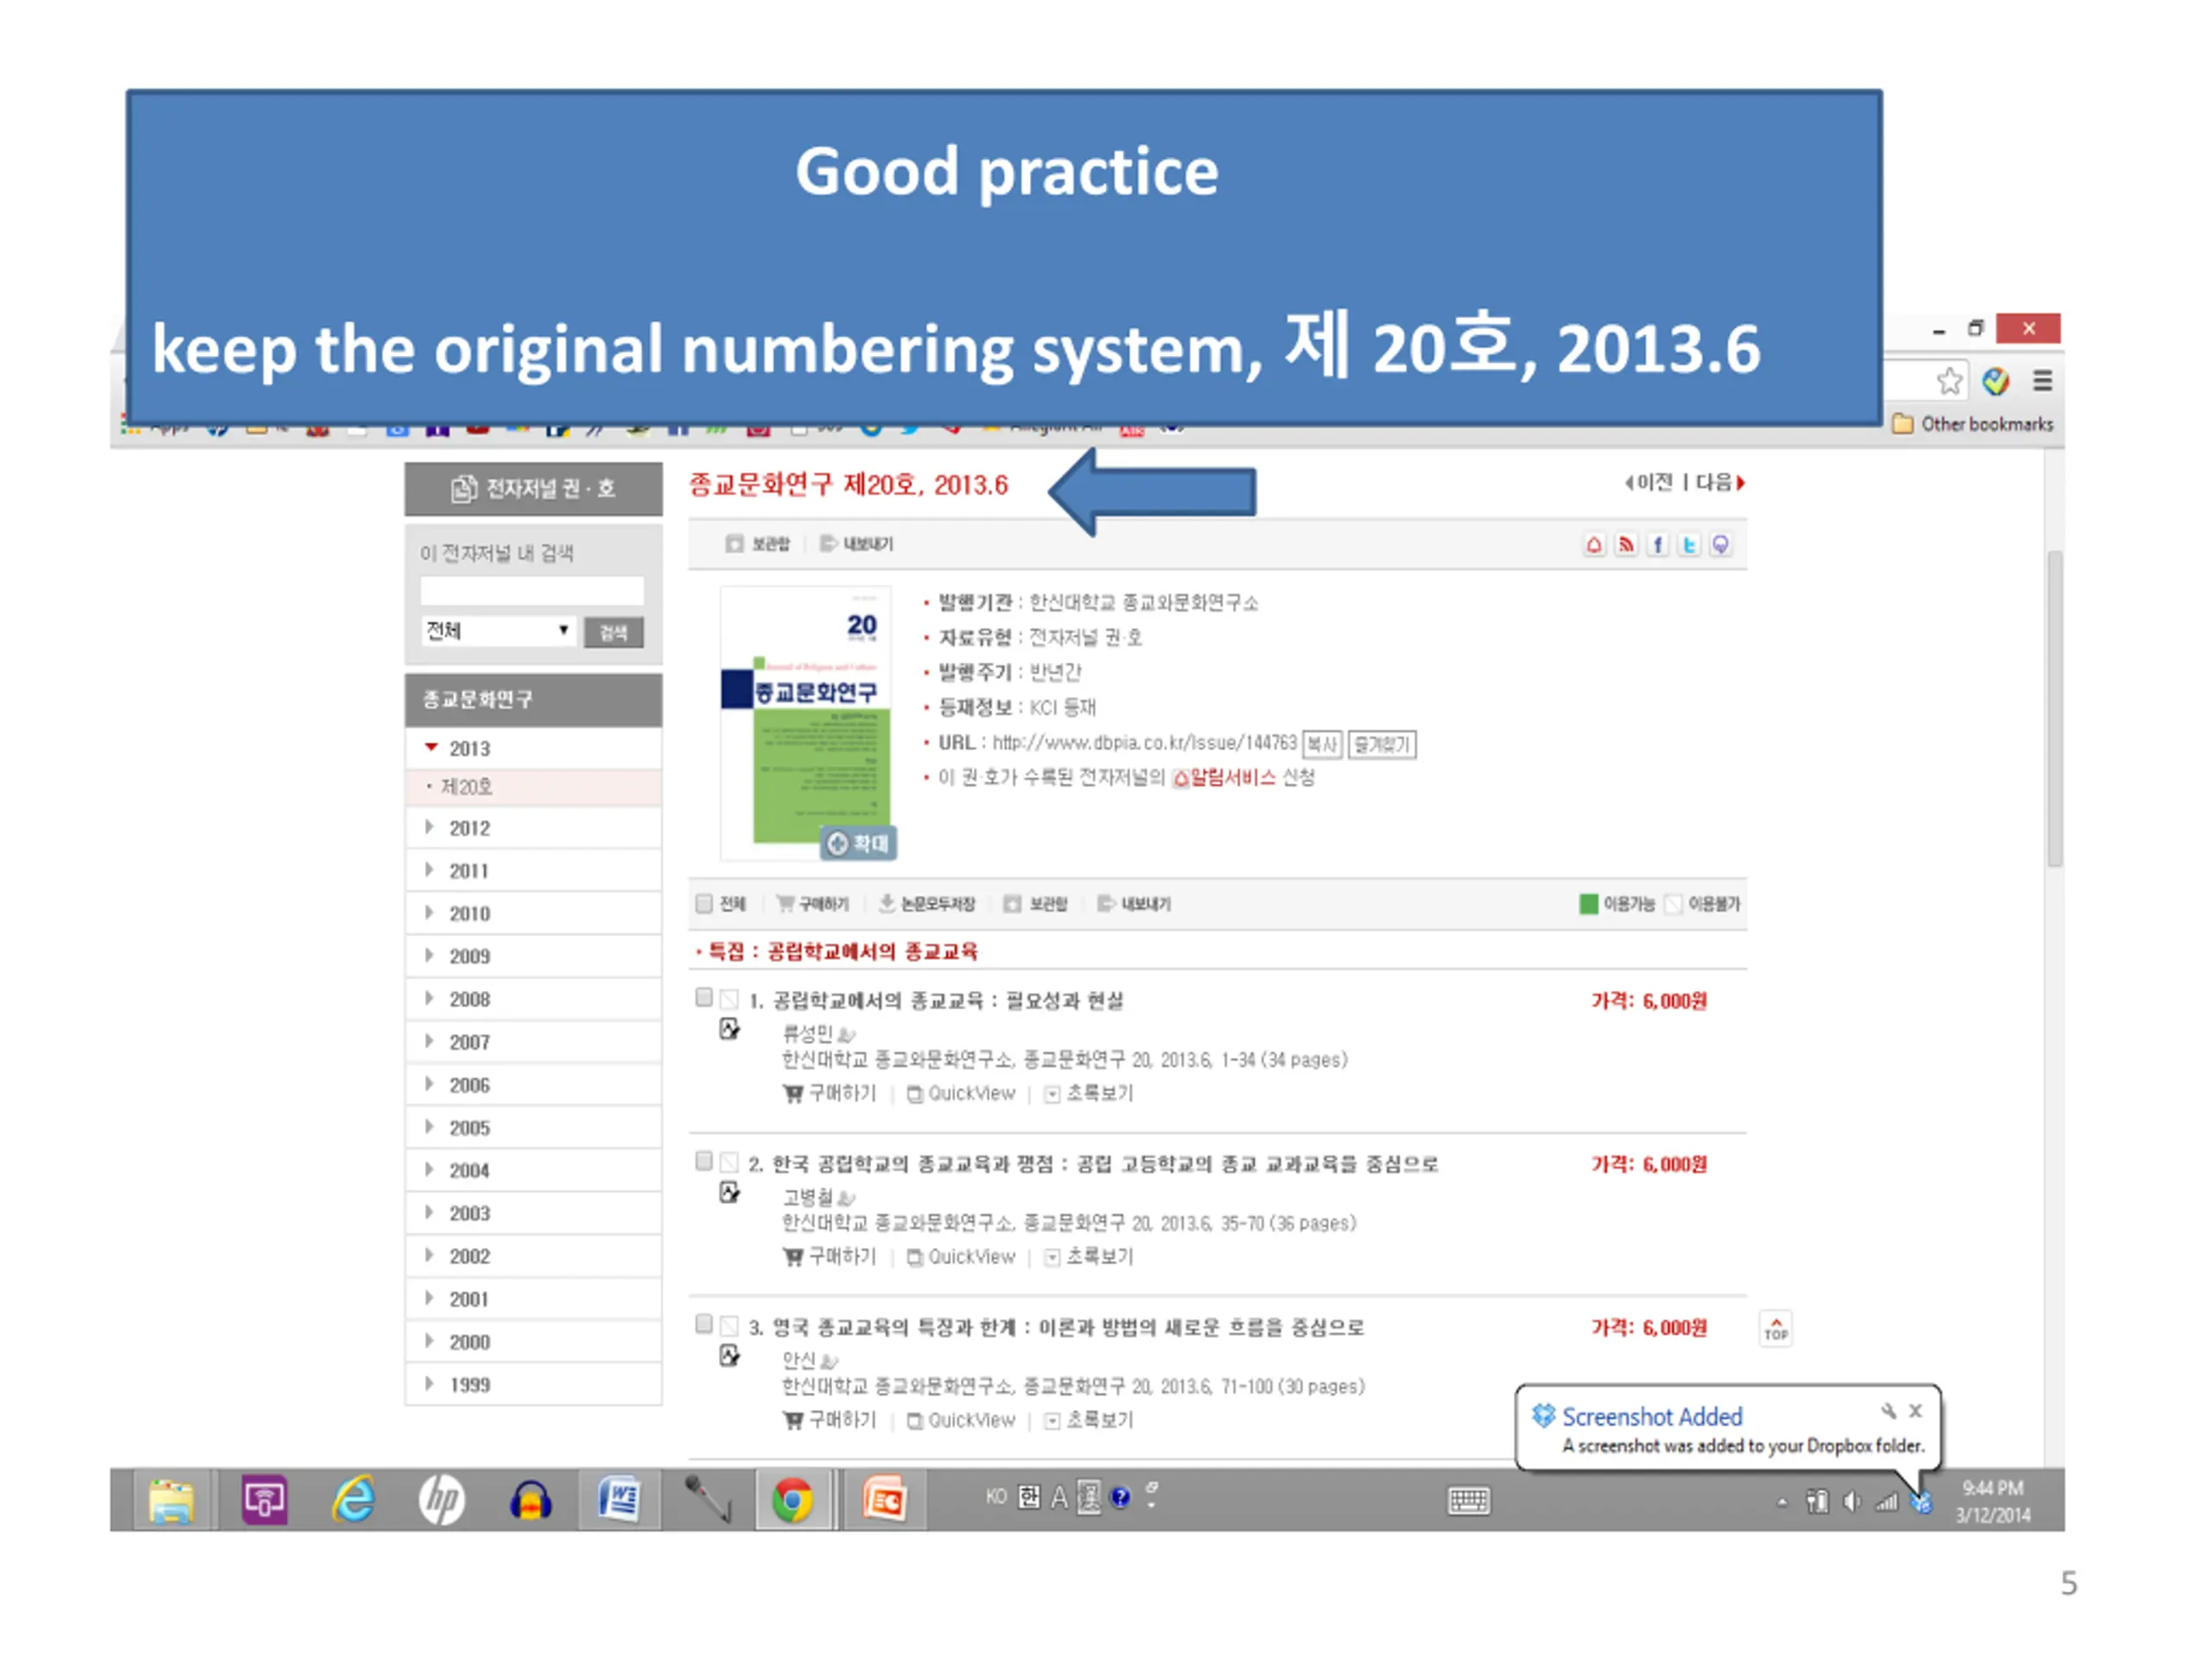
Task: Tick the checkbox for article 1
Action: pyautogui.click(x=704, y=997)
